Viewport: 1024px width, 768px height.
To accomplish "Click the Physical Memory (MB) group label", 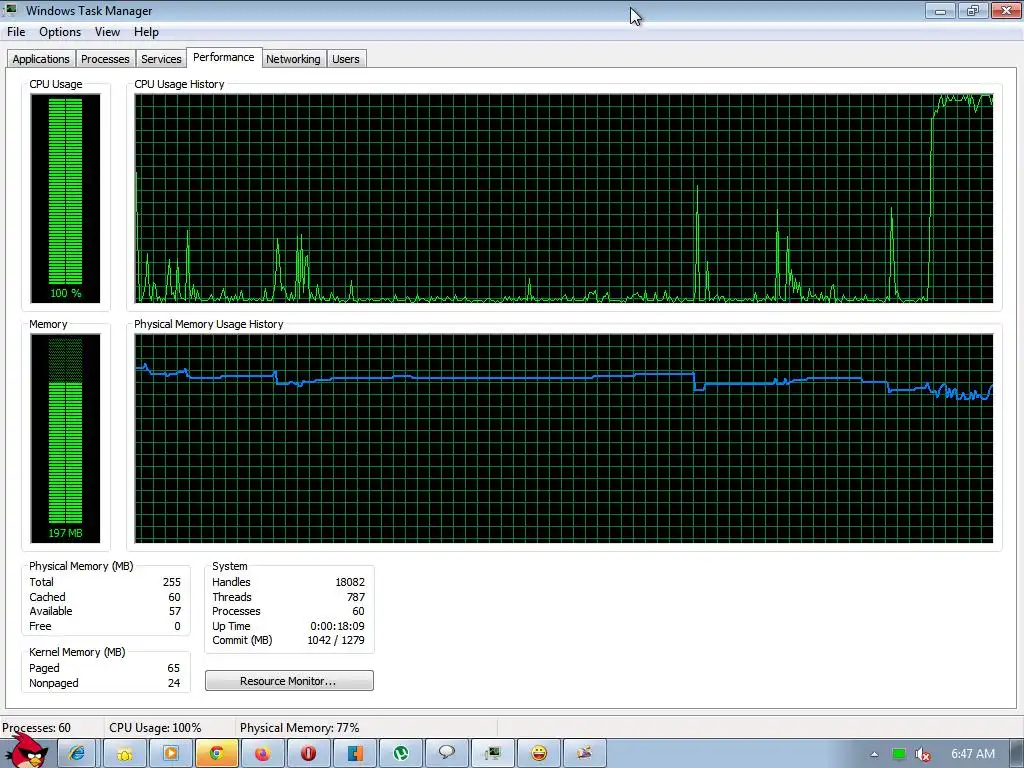I will pyautogui.click(x=81, y=566).
